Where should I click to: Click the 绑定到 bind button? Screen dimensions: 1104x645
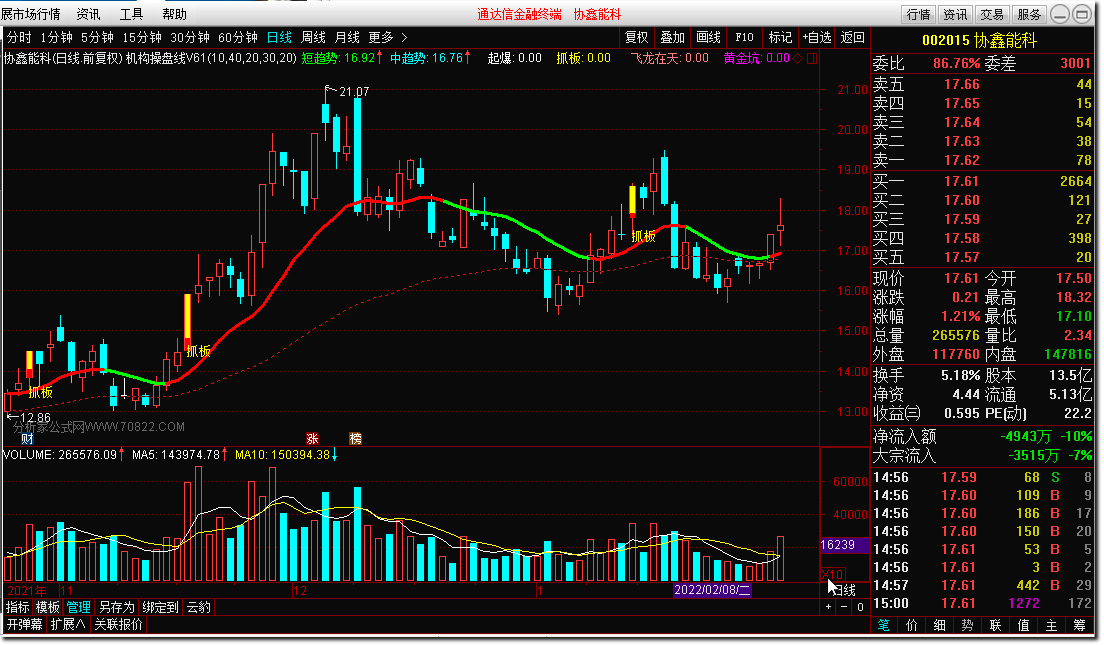[x=161, y=607]
